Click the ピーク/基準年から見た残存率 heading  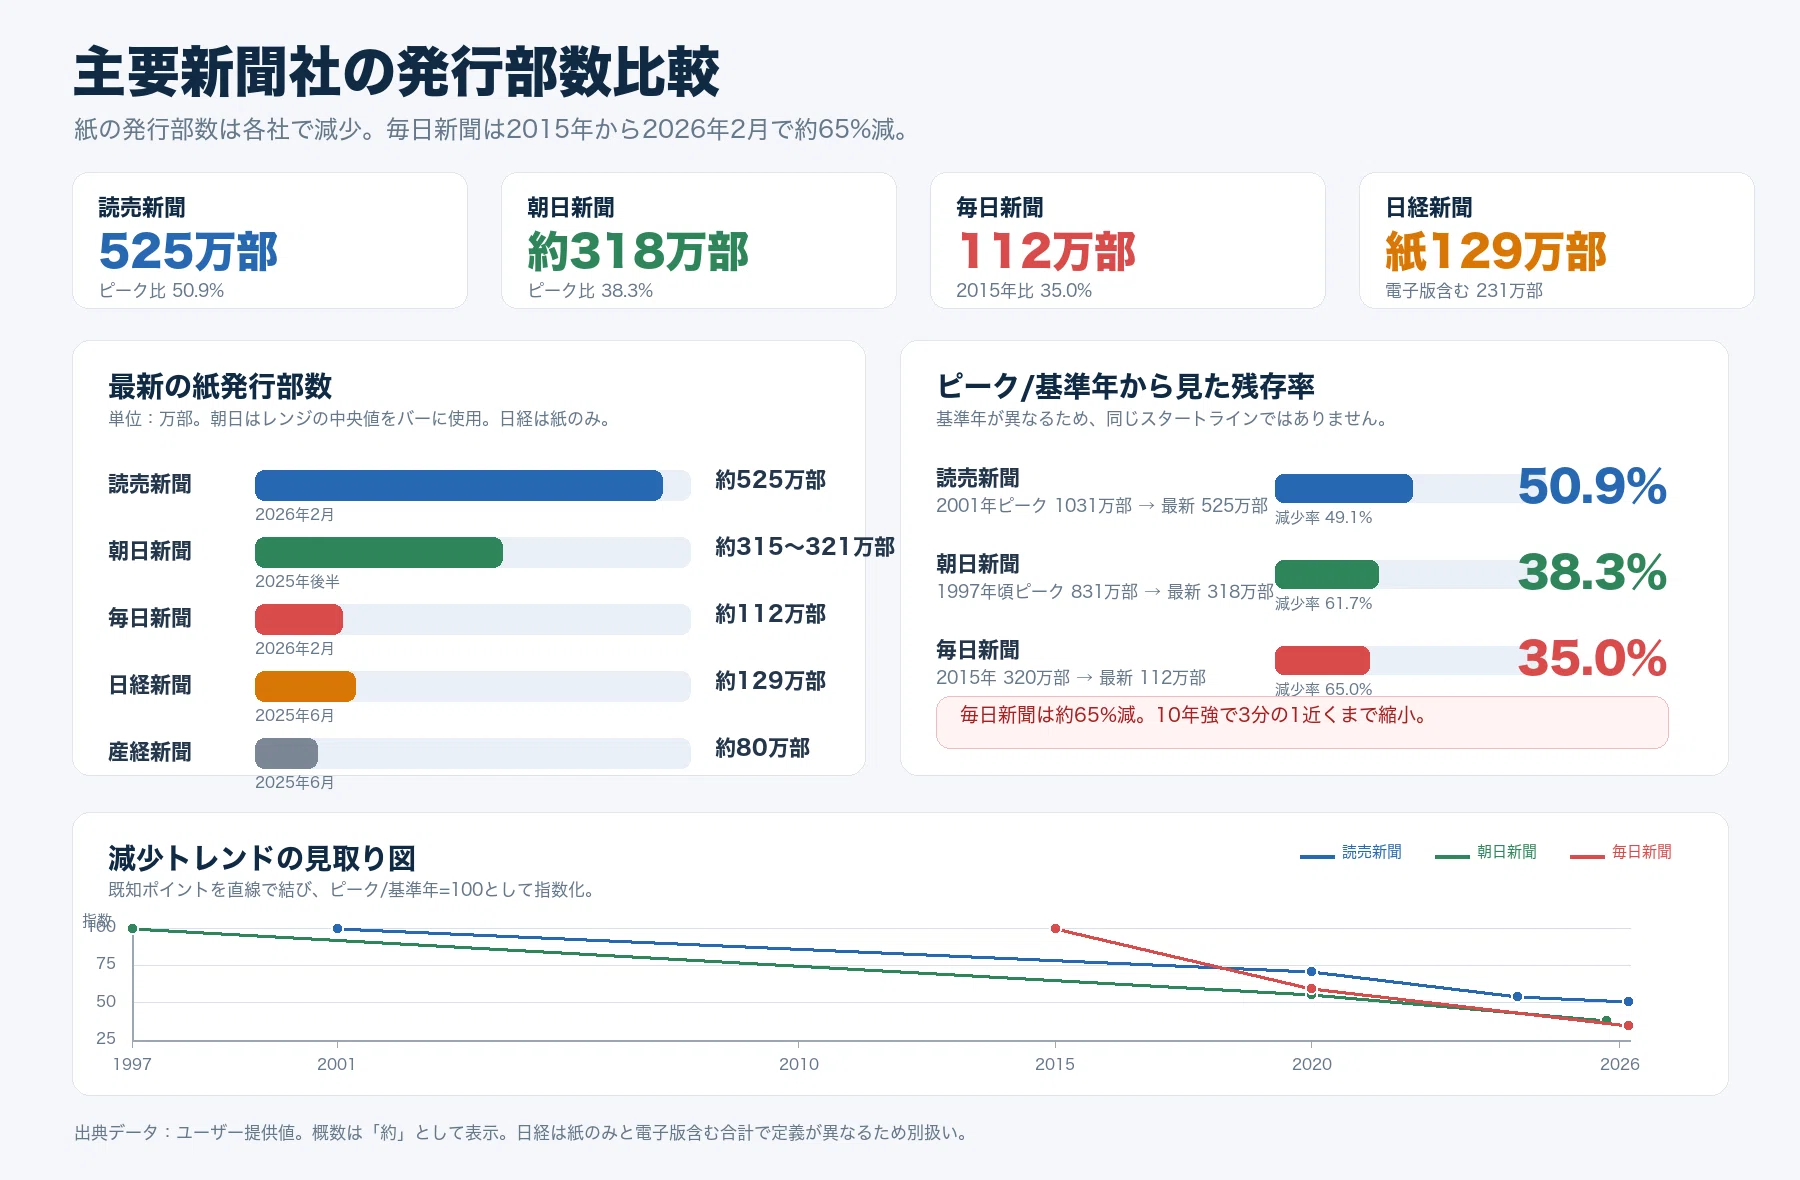click(x=1125, y=386)
